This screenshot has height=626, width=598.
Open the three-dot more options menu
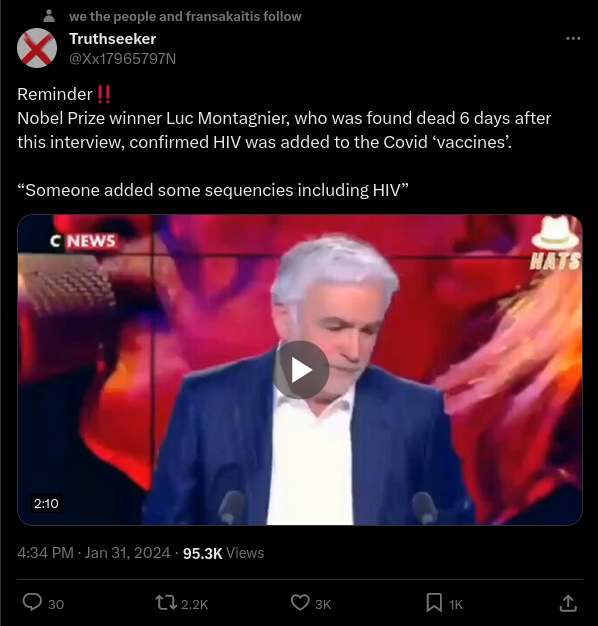click(573, 38)
